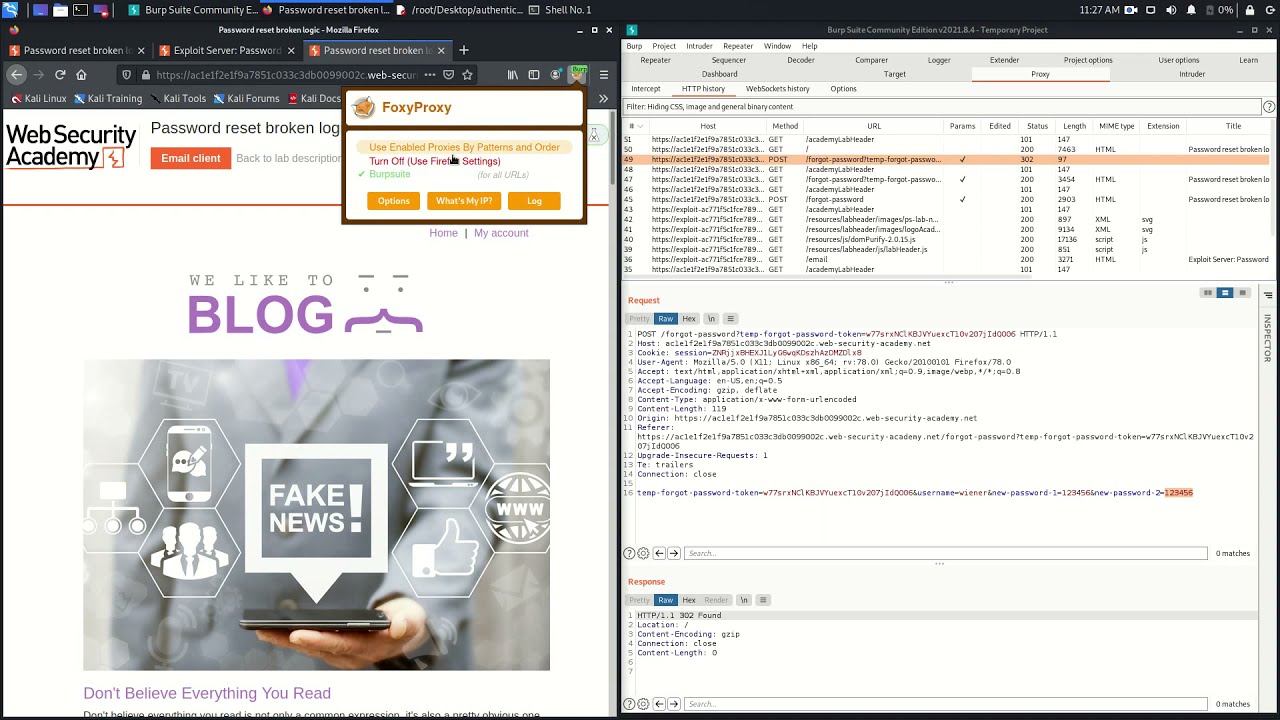The height and width of the screenshot is (720, 1280).
Task: Open the request search settings gear
Action: click(643, 553)
